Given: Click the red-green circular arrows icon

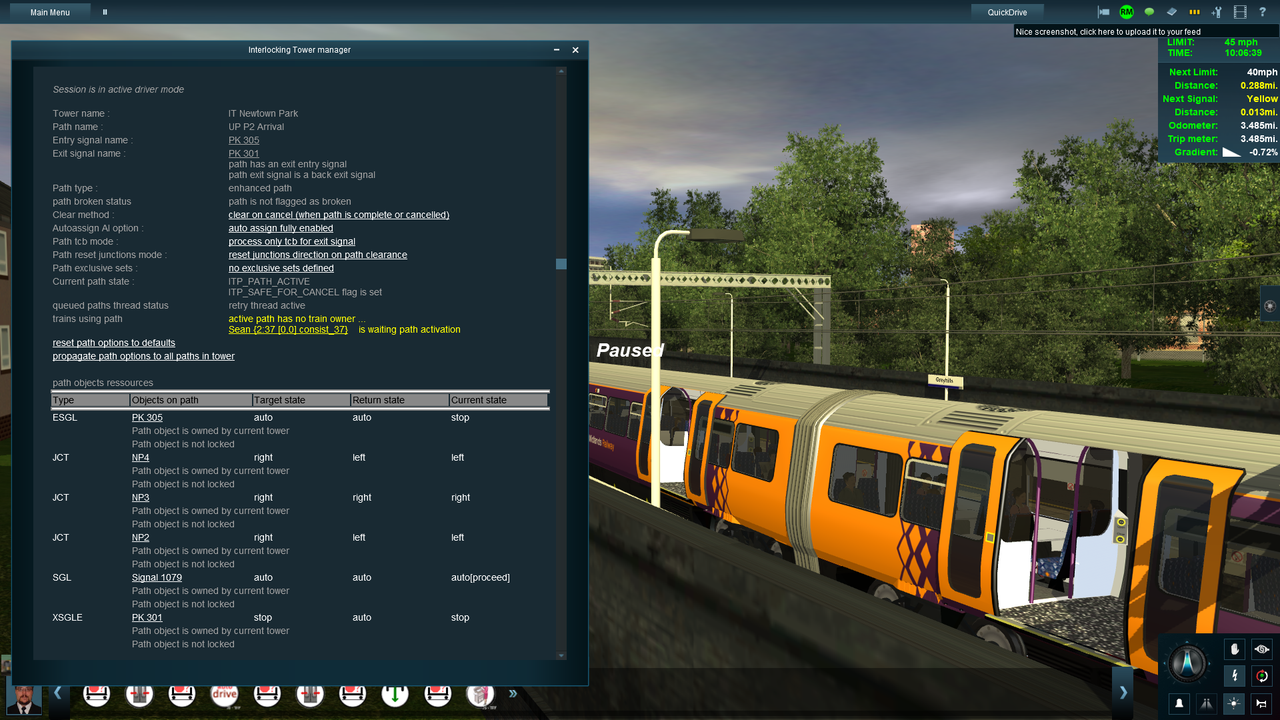Looking at the screenshot, I should [1262, 676].
